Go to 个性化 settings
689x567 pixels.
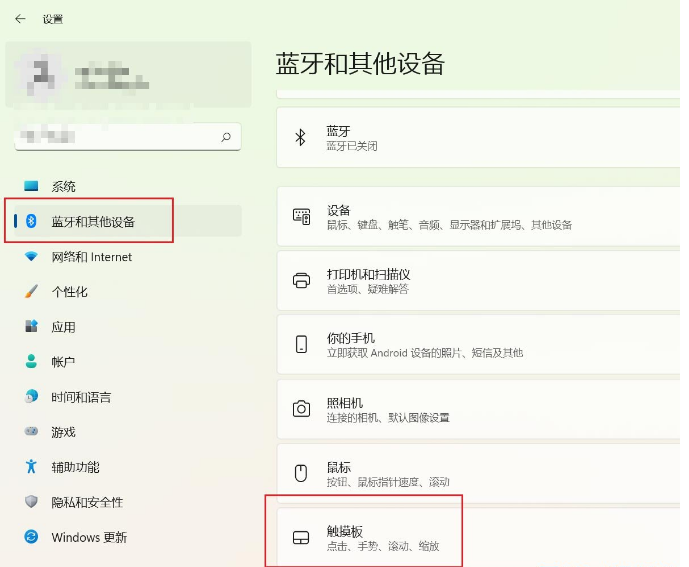pyautogui.click(x=69, y=292)
